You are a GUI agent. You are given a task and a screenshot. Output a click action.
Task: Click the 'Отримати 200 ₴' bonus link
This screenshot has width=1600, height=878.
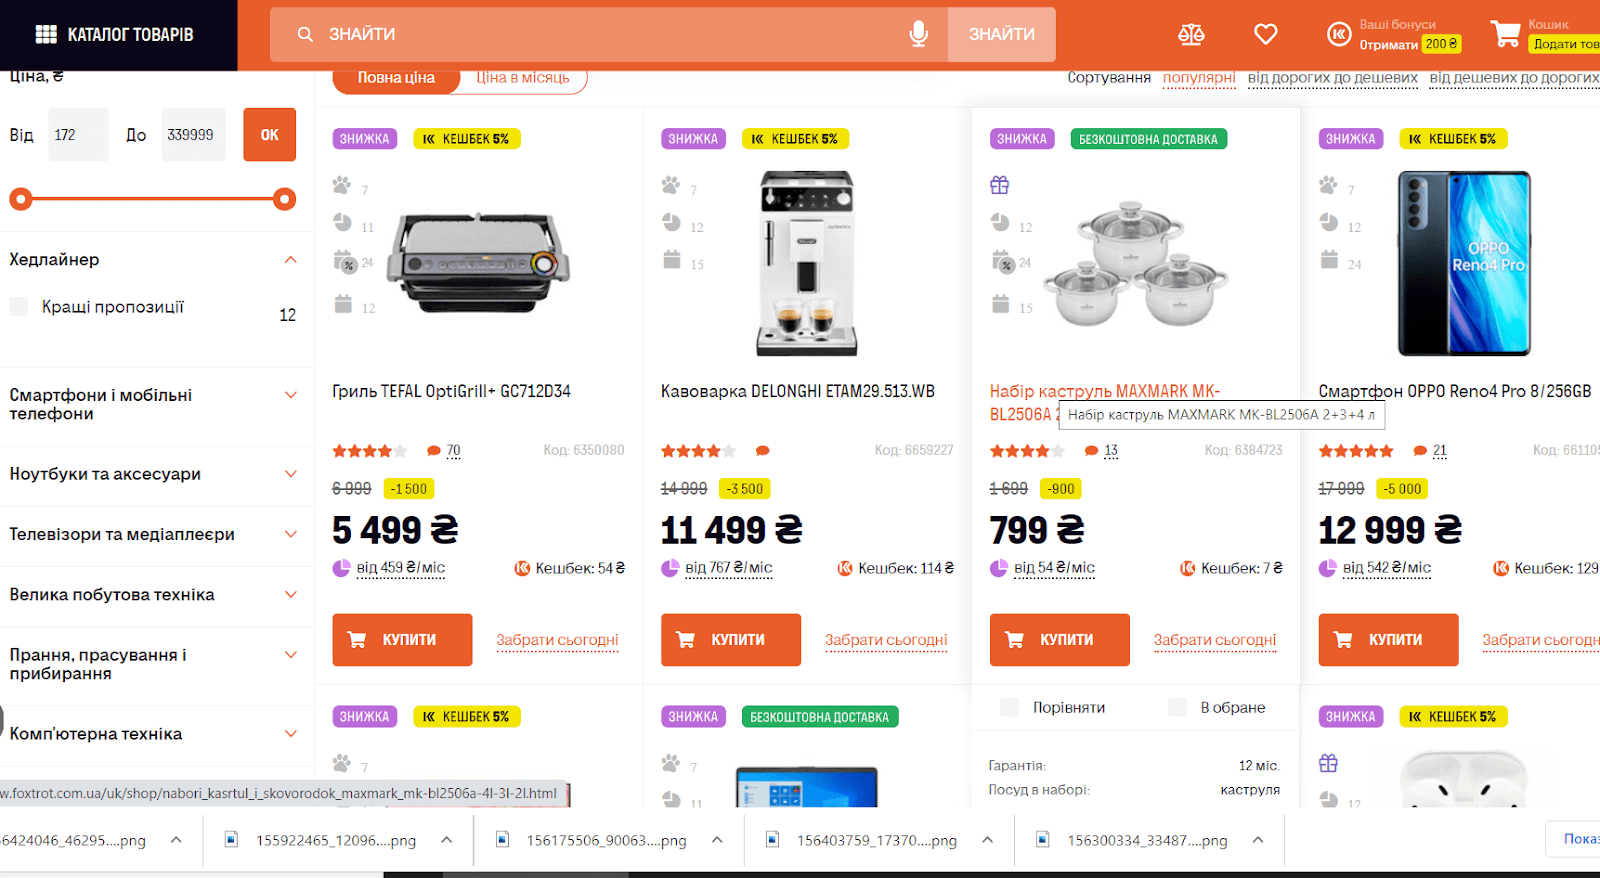[1410, 44]
